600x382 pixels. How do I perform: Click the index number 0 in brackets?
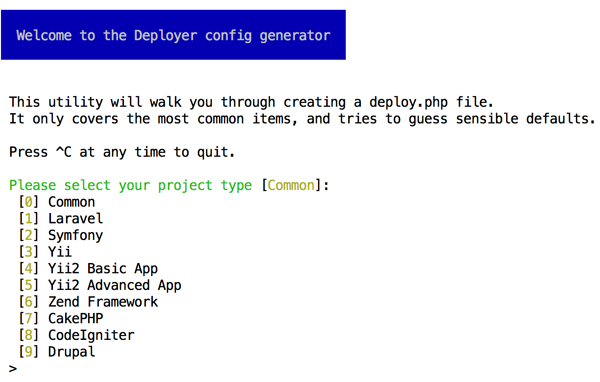[29, 202]
